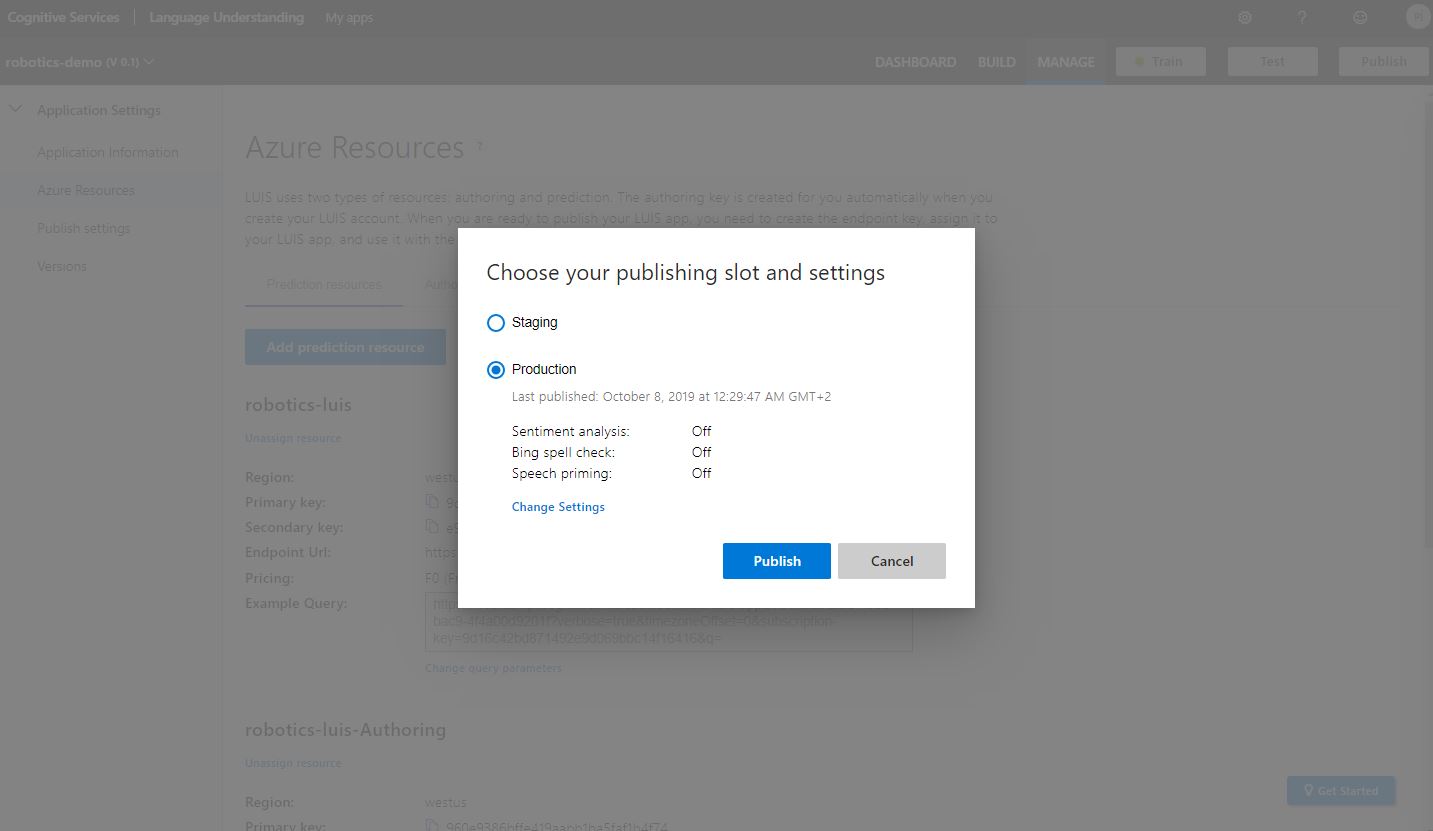Open My apps in the top bar

(x=349, y=18)
